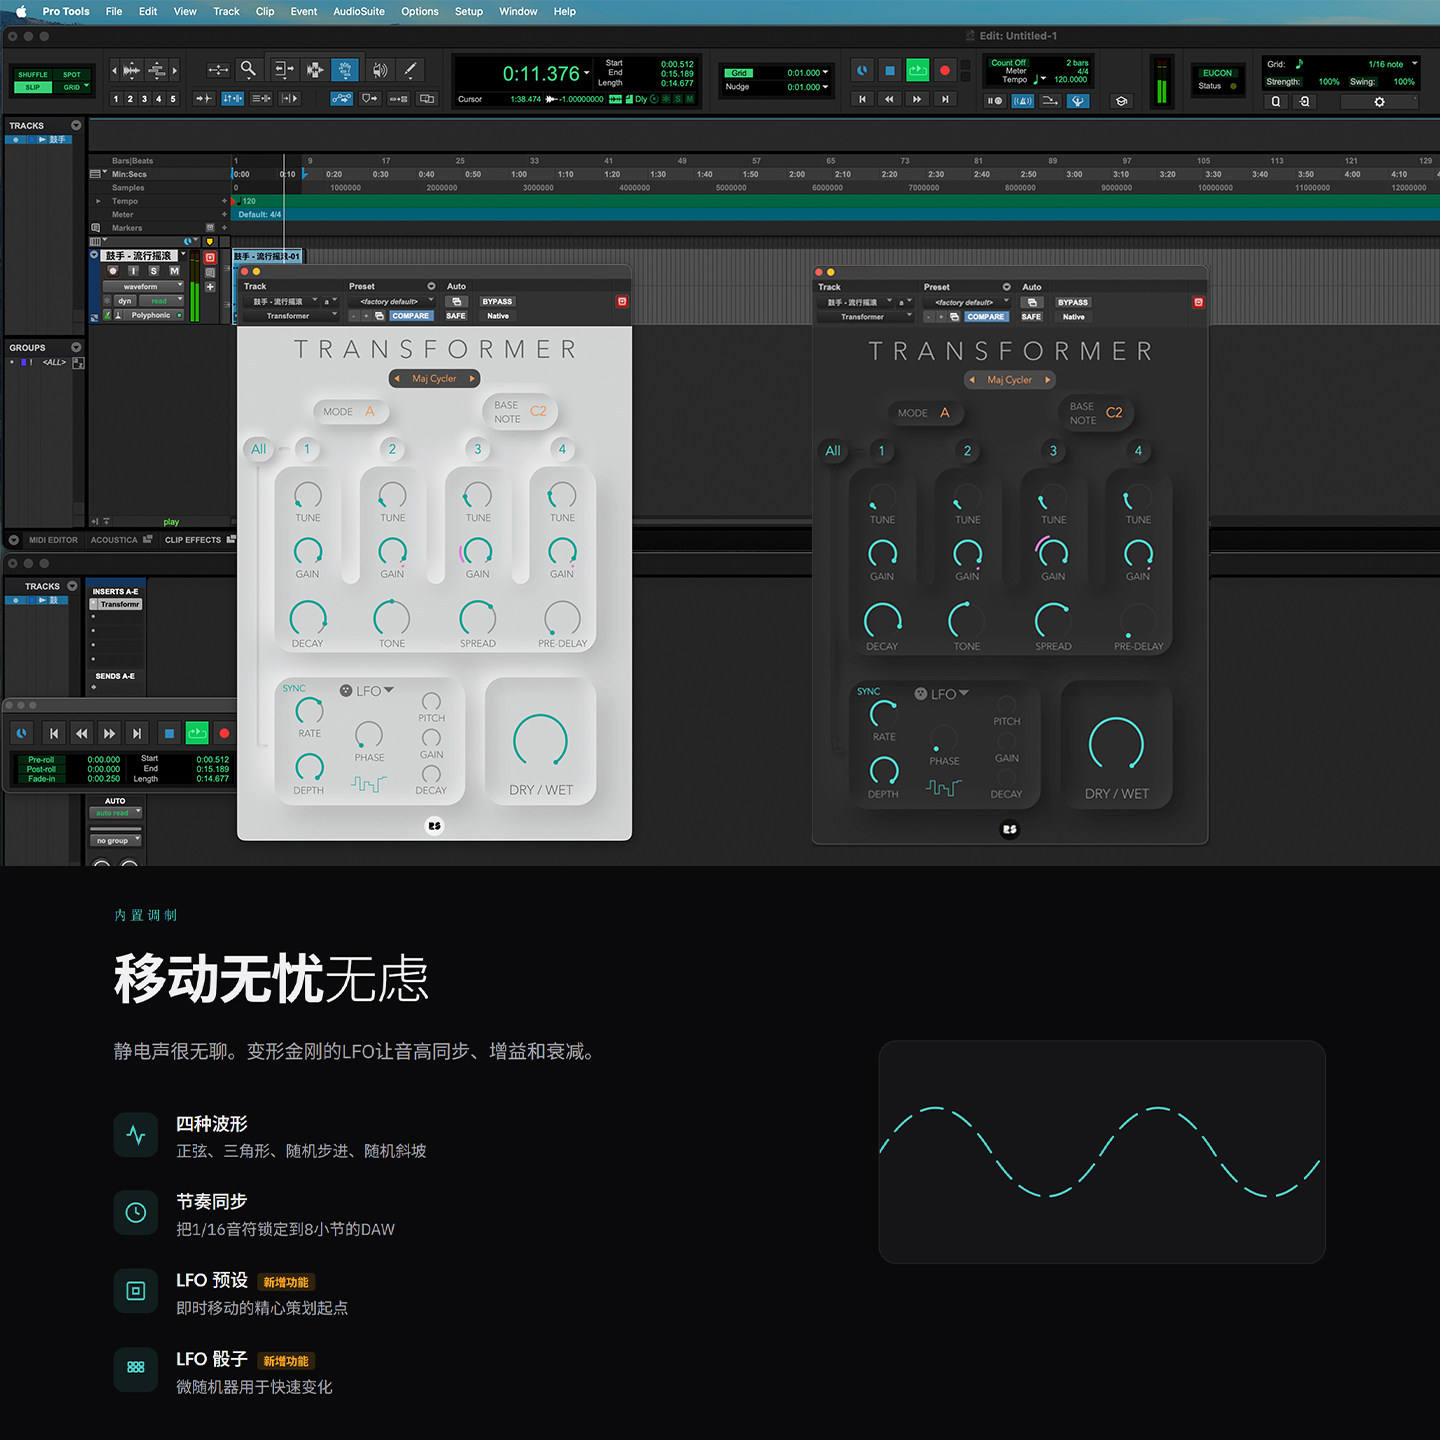
Task: Click the RS logo in light Transformer
Action: point(434,826)
